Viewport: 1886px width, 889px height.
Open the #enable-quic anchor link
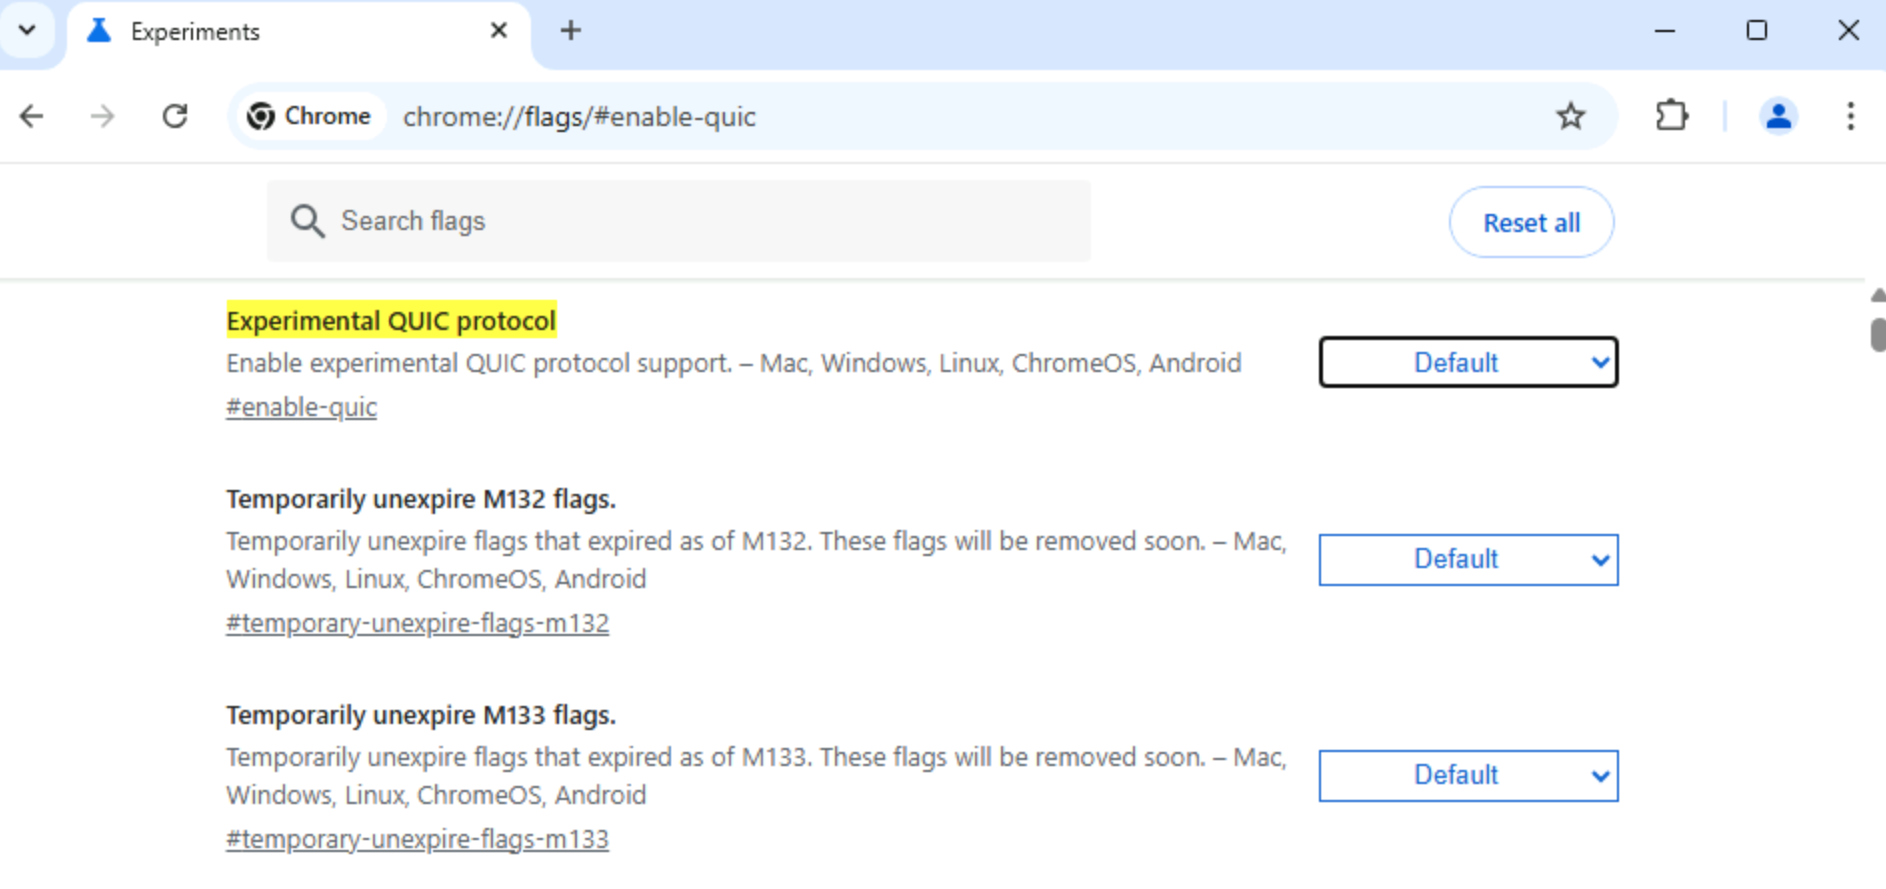coord(301,407)
